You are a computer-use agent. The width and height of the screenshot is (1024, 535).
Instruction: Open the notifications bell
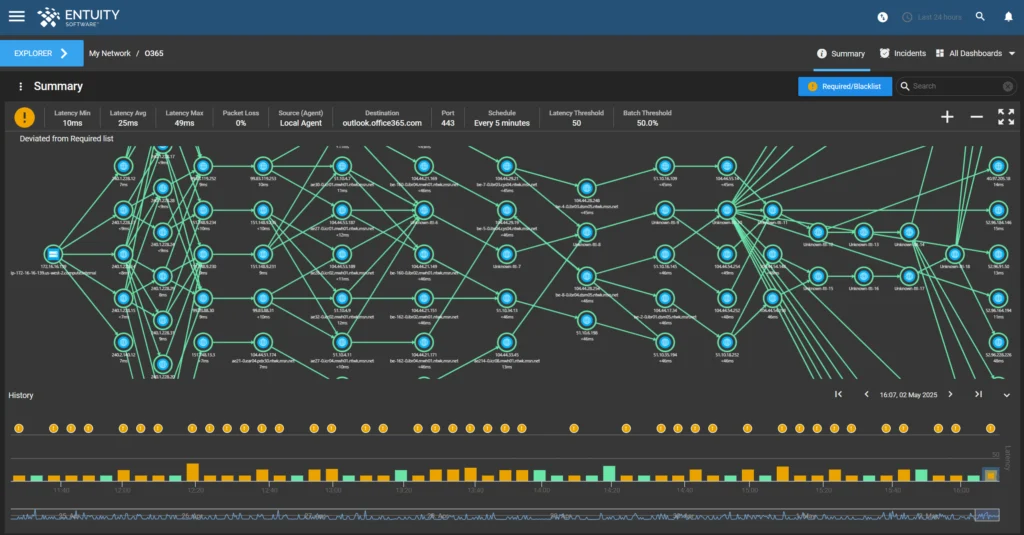click(x=1008, y=17)
